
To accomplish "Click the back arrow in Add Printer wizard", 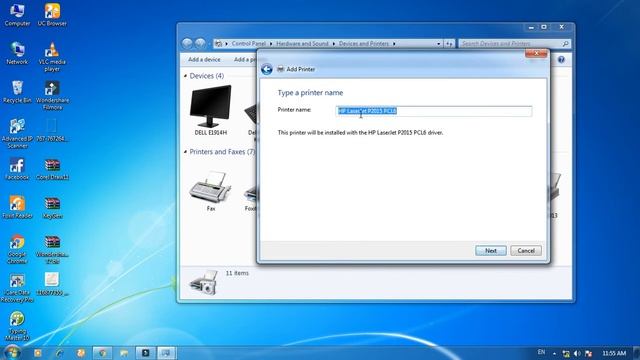I will pos(267,69).
